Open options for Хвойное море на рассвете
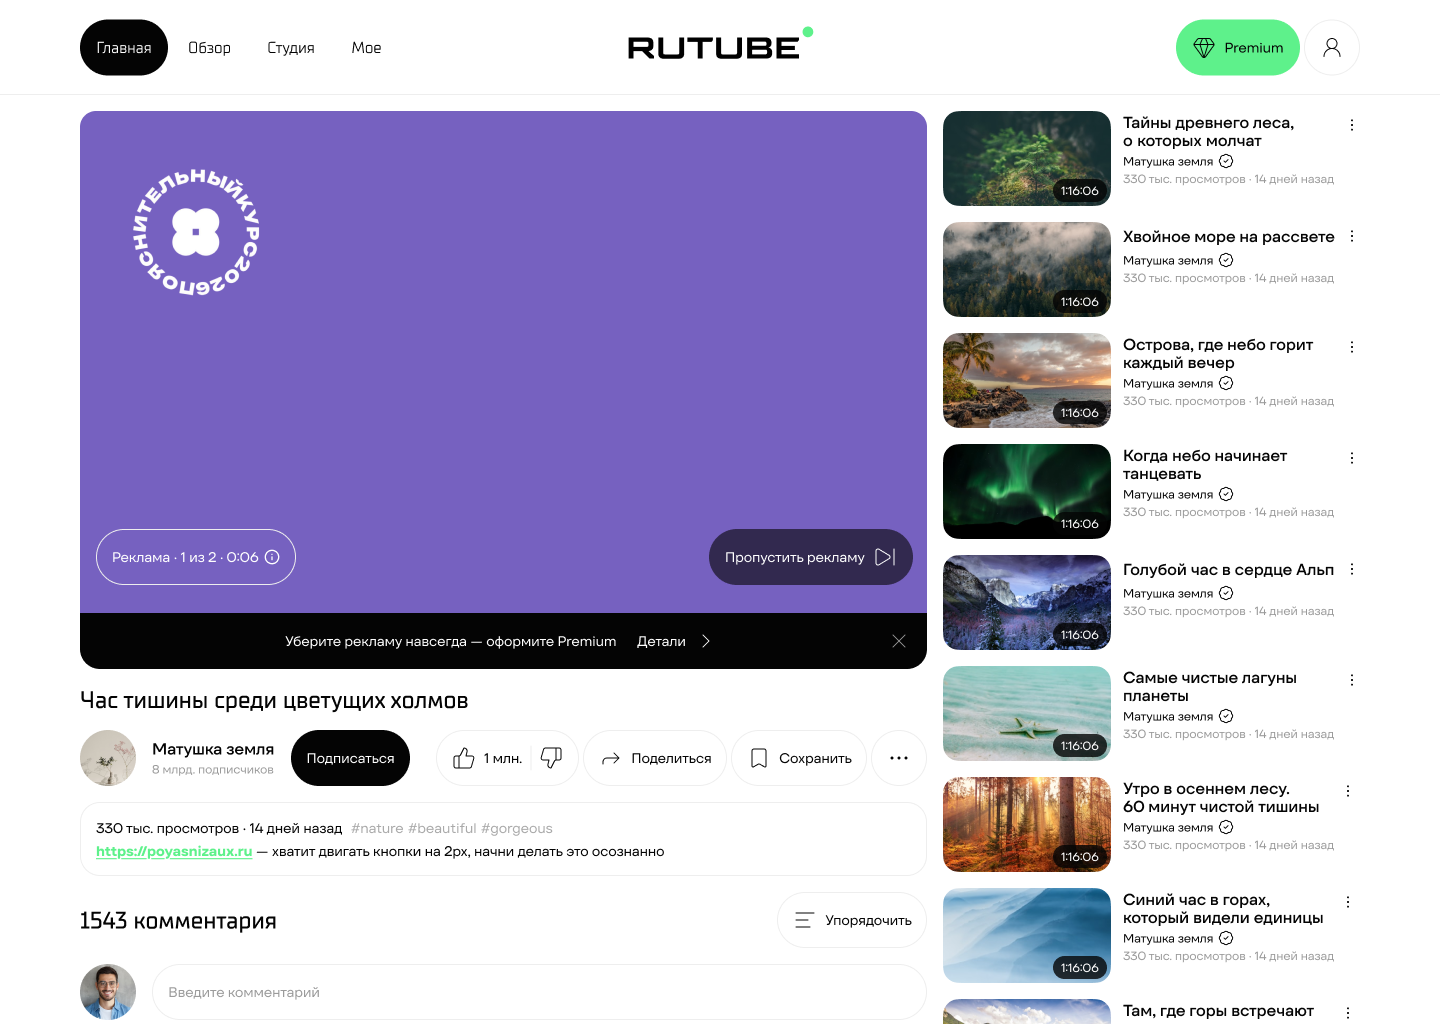This screenshot has height=1024, width=1440. click(x=1352, y=236)
